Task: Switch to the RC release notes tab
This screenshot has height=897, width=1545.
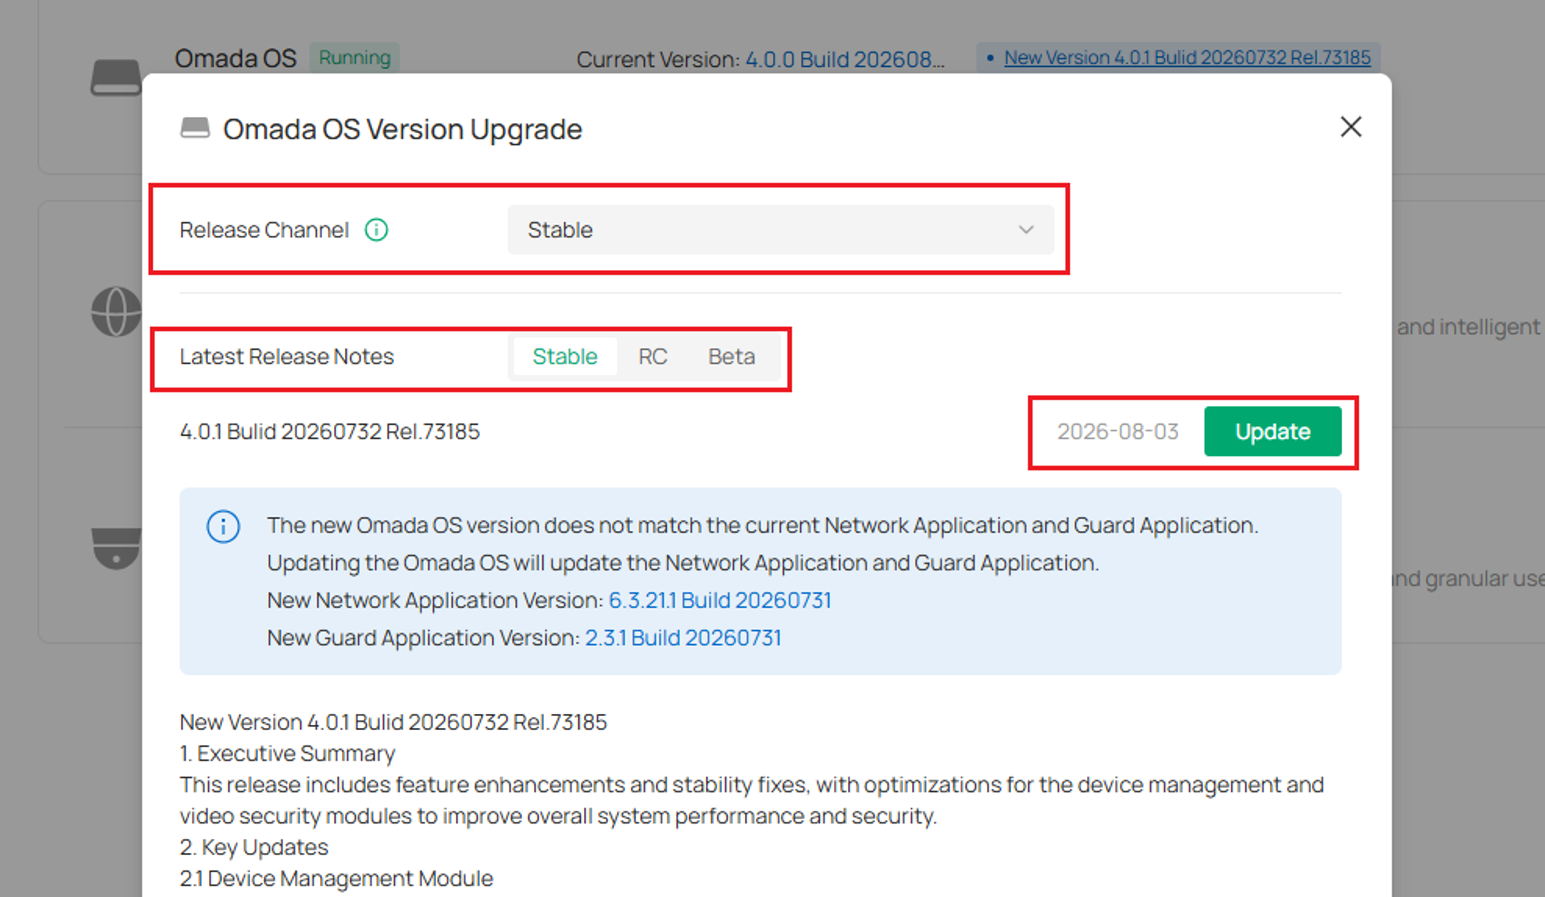Action: 653,357
